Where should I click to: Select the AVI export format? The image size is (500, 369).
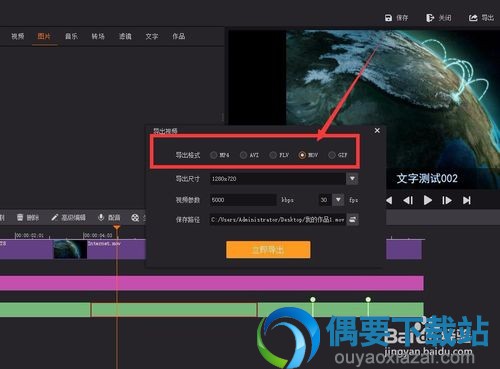(243, 155)
